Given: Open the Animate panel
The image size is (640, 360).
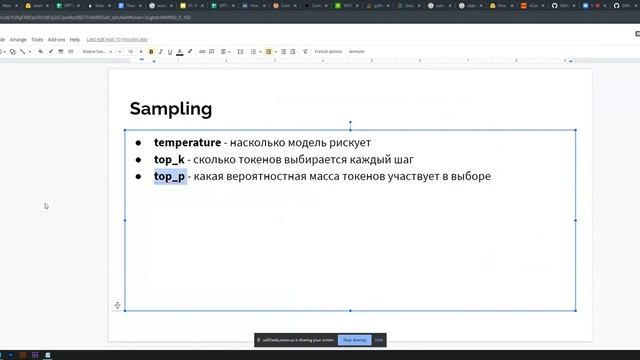Looking at the screenshot, I should (x=356, y=52).
